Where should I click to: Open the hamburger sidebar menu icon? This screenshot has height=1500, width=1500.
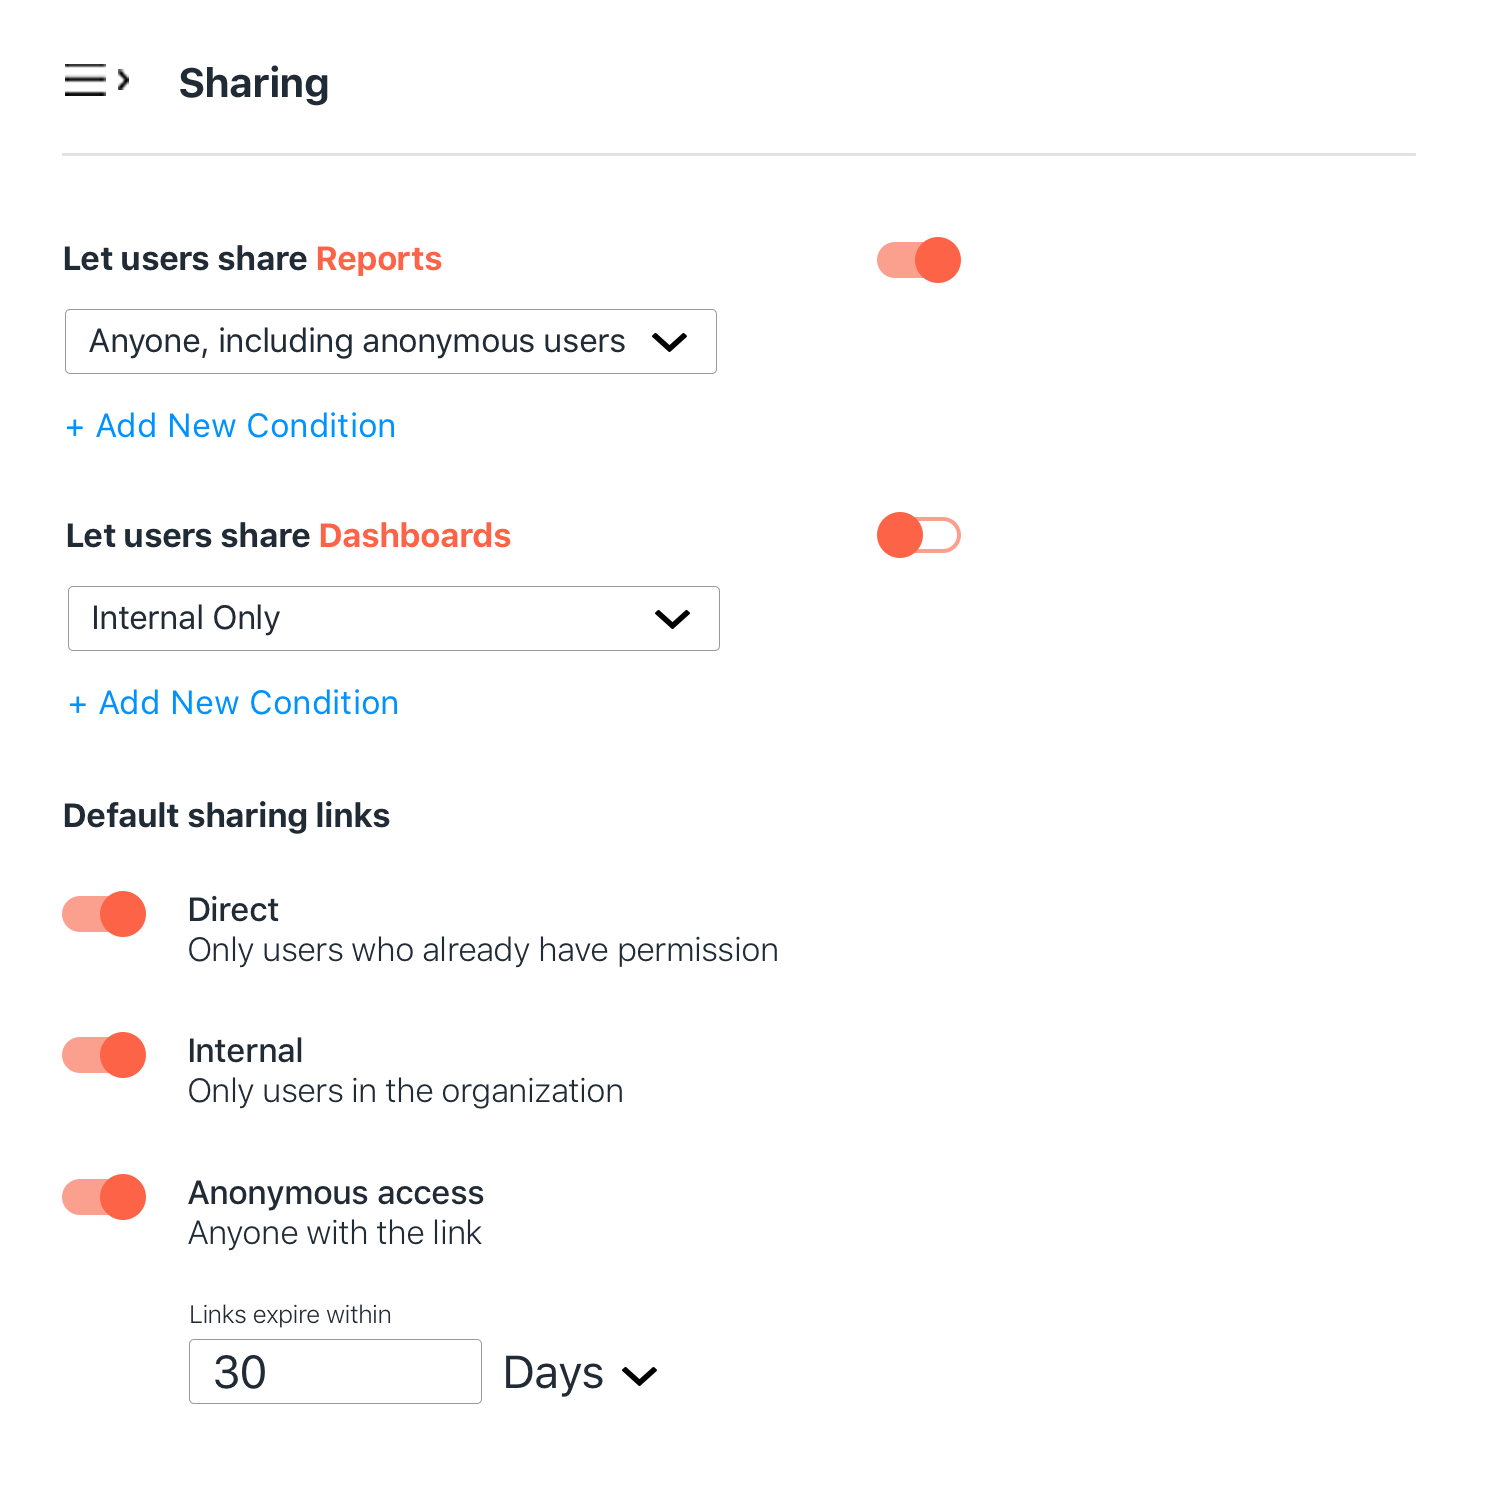pyautogui.click(x=85, y=80)
